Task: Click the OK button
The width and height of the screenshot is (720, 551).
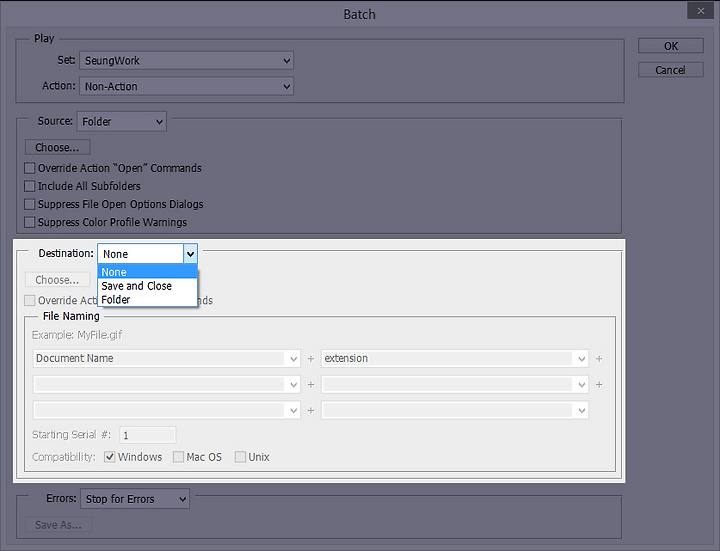Action: click(x=670, y=46)
